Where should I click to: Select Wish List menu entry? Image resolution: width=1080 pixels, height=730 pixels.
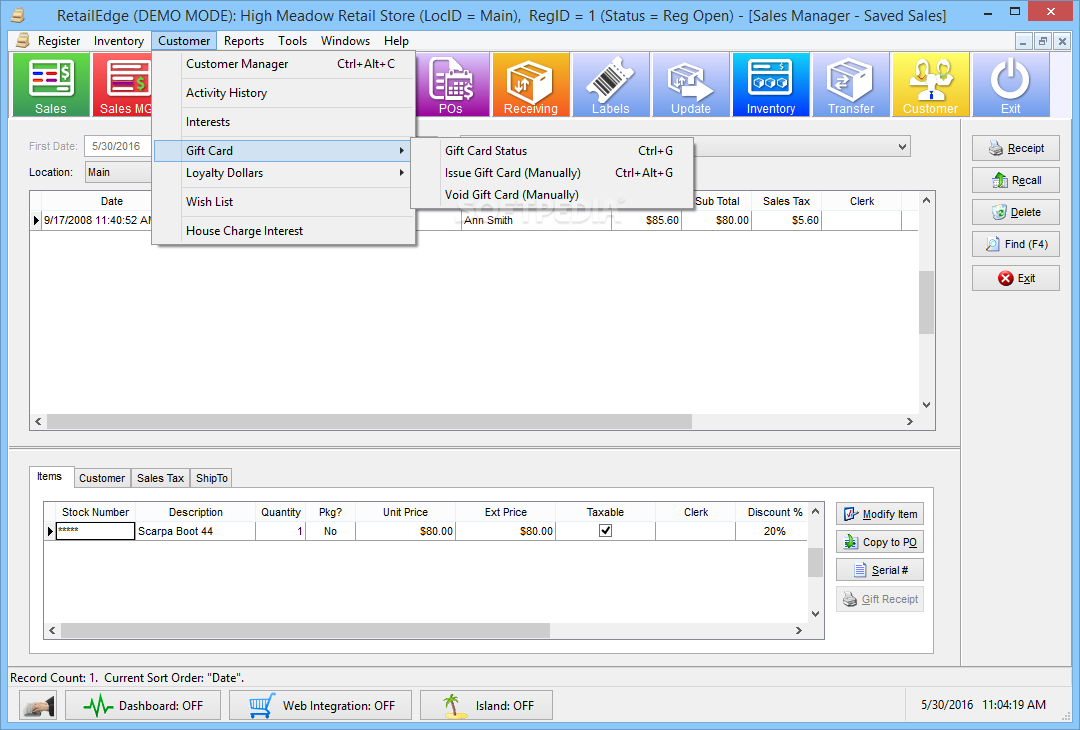(282, 202)
